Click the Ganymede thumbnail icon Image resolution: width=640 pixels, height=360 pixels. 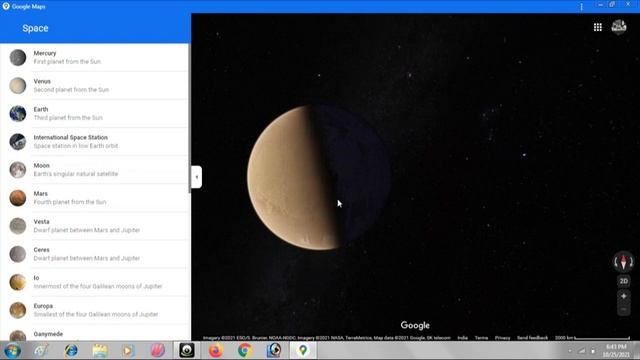[18, 336]
